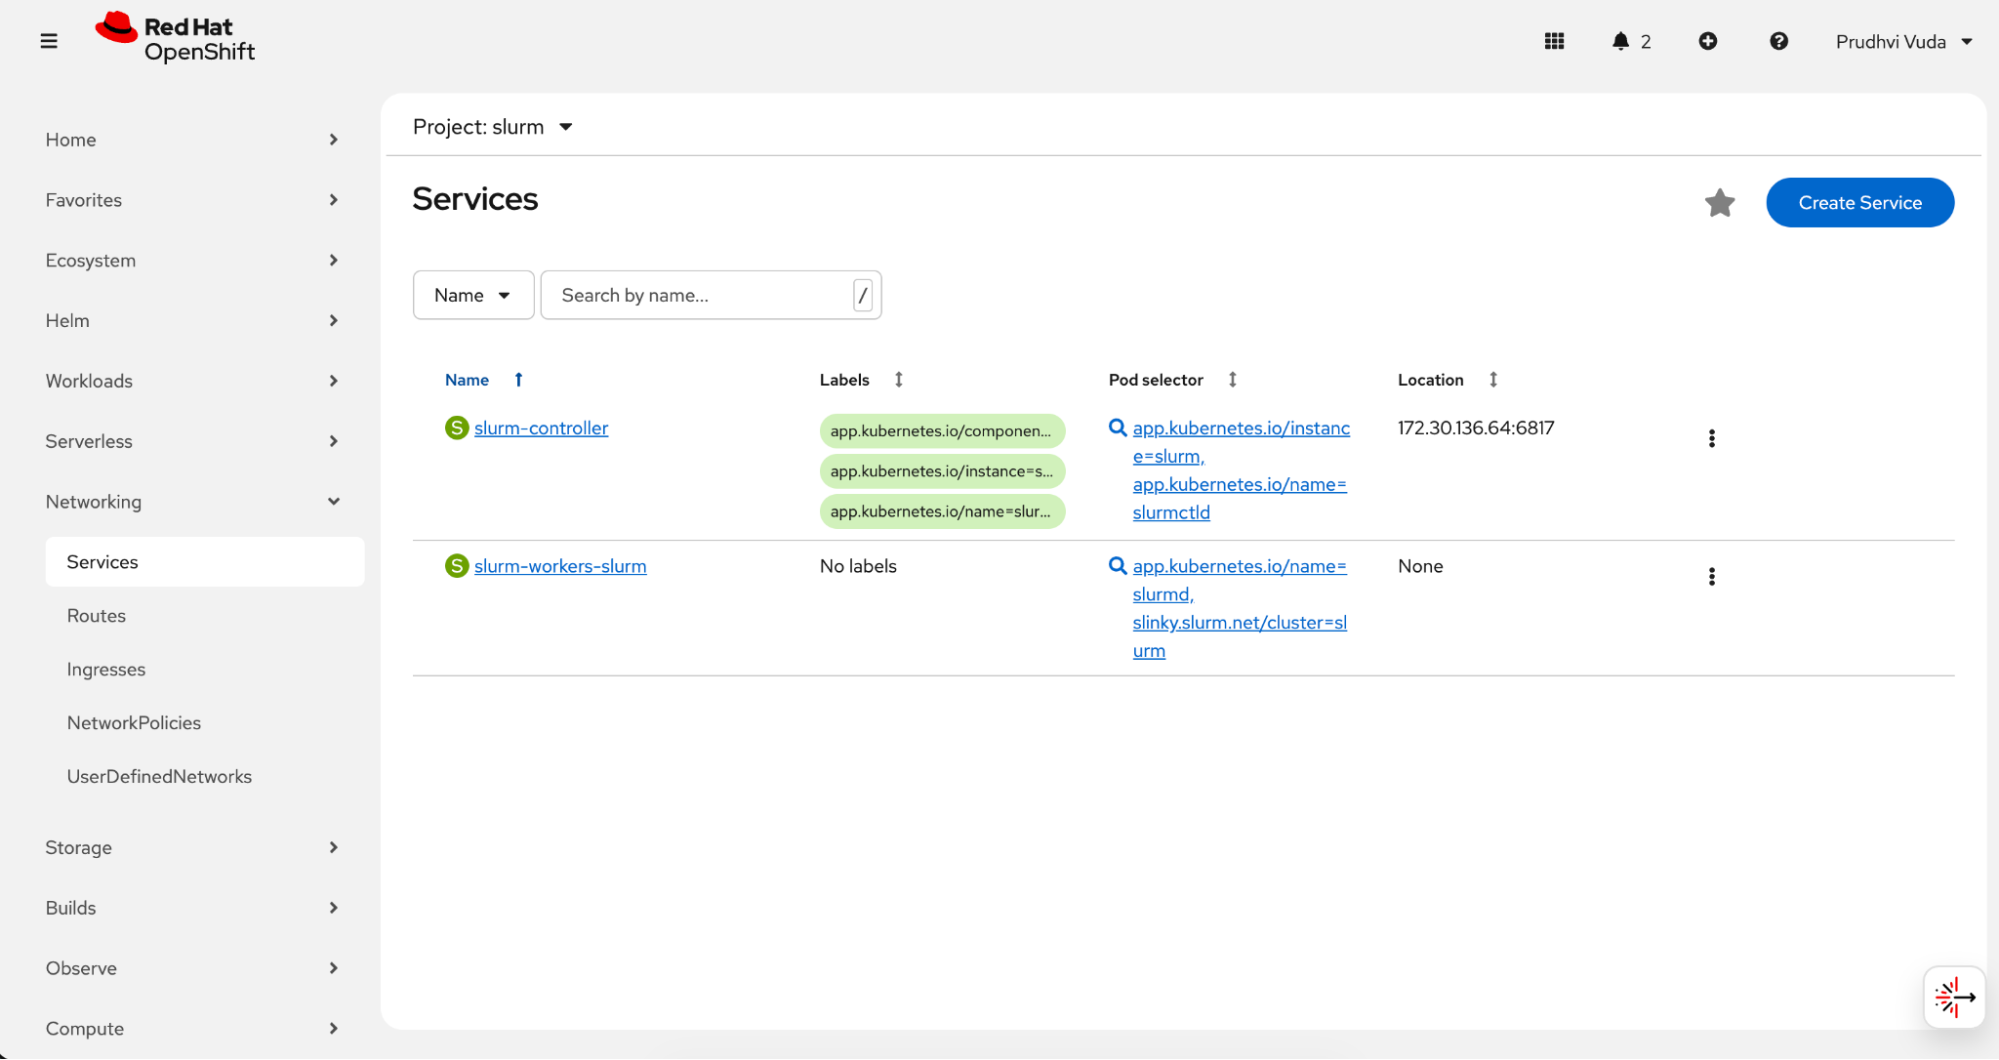Open kebab menu for slurm-controller row
The image size is (1999, 1060).
pyautogui.click(x=1711, y=438)
